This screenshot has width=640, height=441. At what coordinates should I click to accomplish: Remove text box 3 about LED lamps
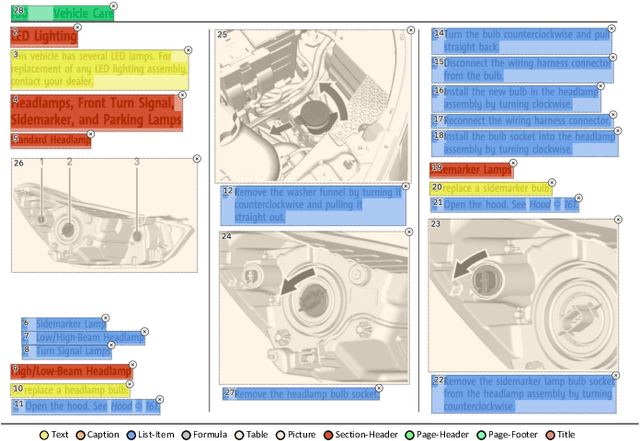(190, 48)
